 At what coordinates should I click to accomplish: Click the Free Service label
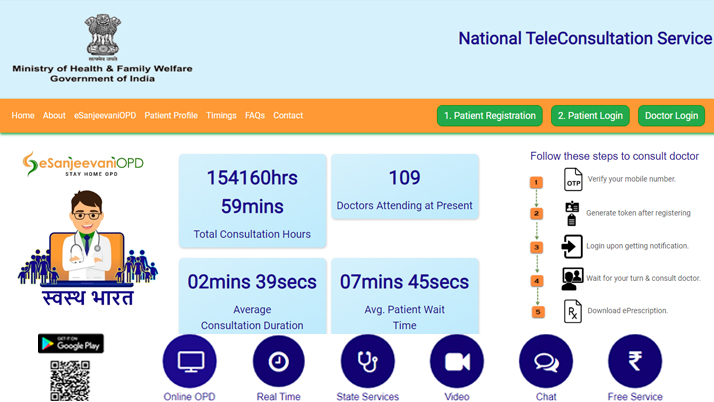[x=635, y=397]
